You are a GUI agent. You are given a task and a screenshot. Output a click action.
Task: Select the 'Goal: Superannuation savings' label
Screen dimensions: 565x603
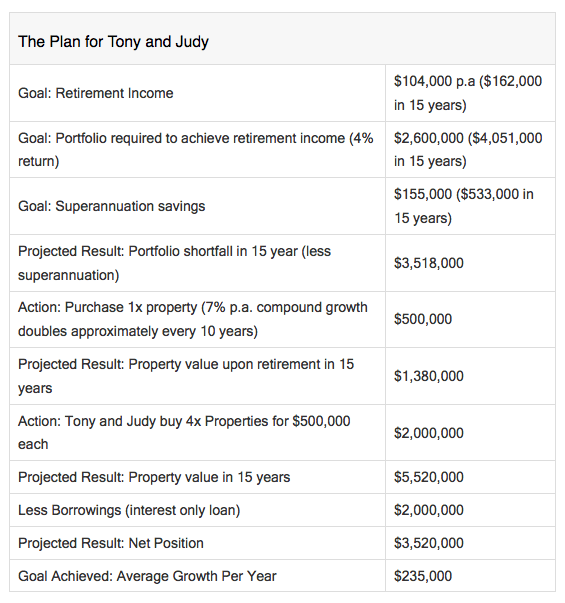(112, 206)
